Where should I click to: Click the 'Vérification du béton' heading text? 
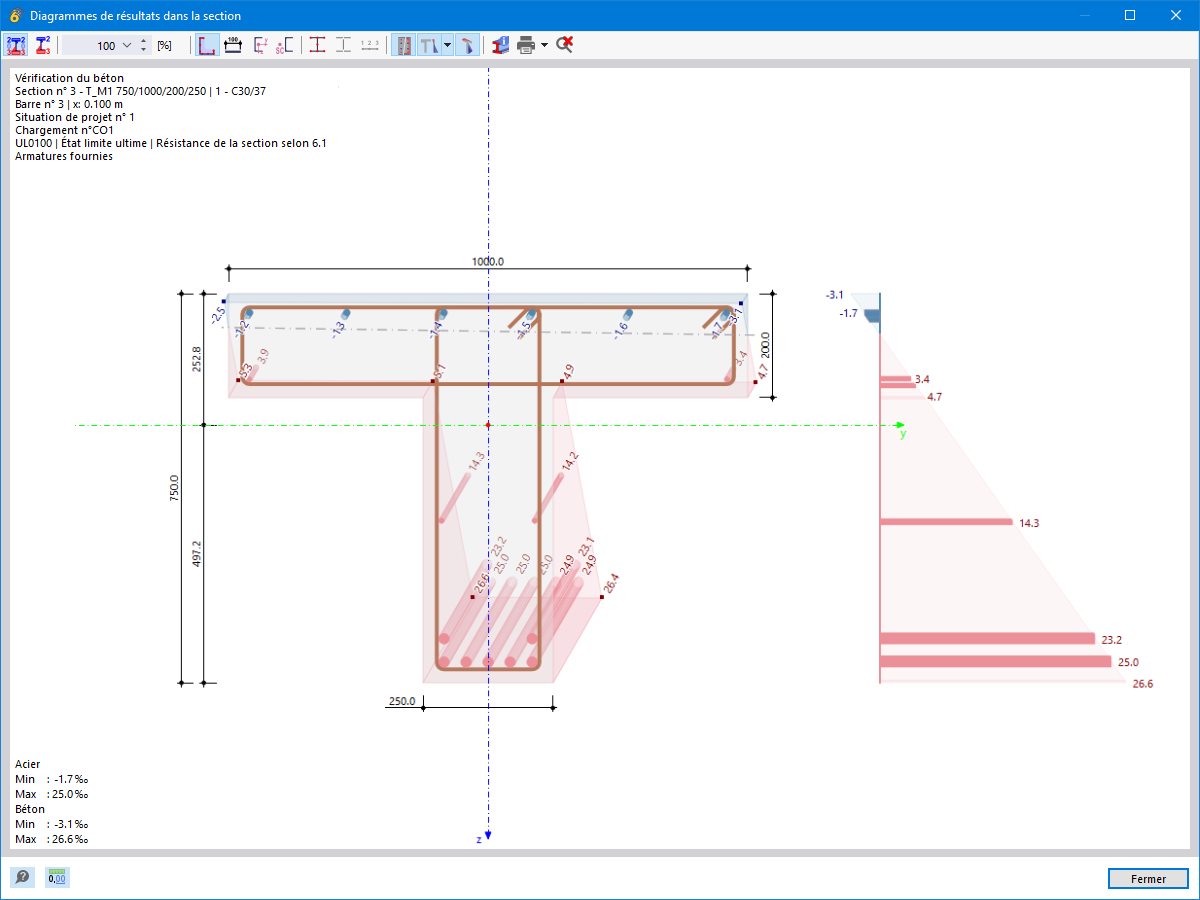point(70,78)
